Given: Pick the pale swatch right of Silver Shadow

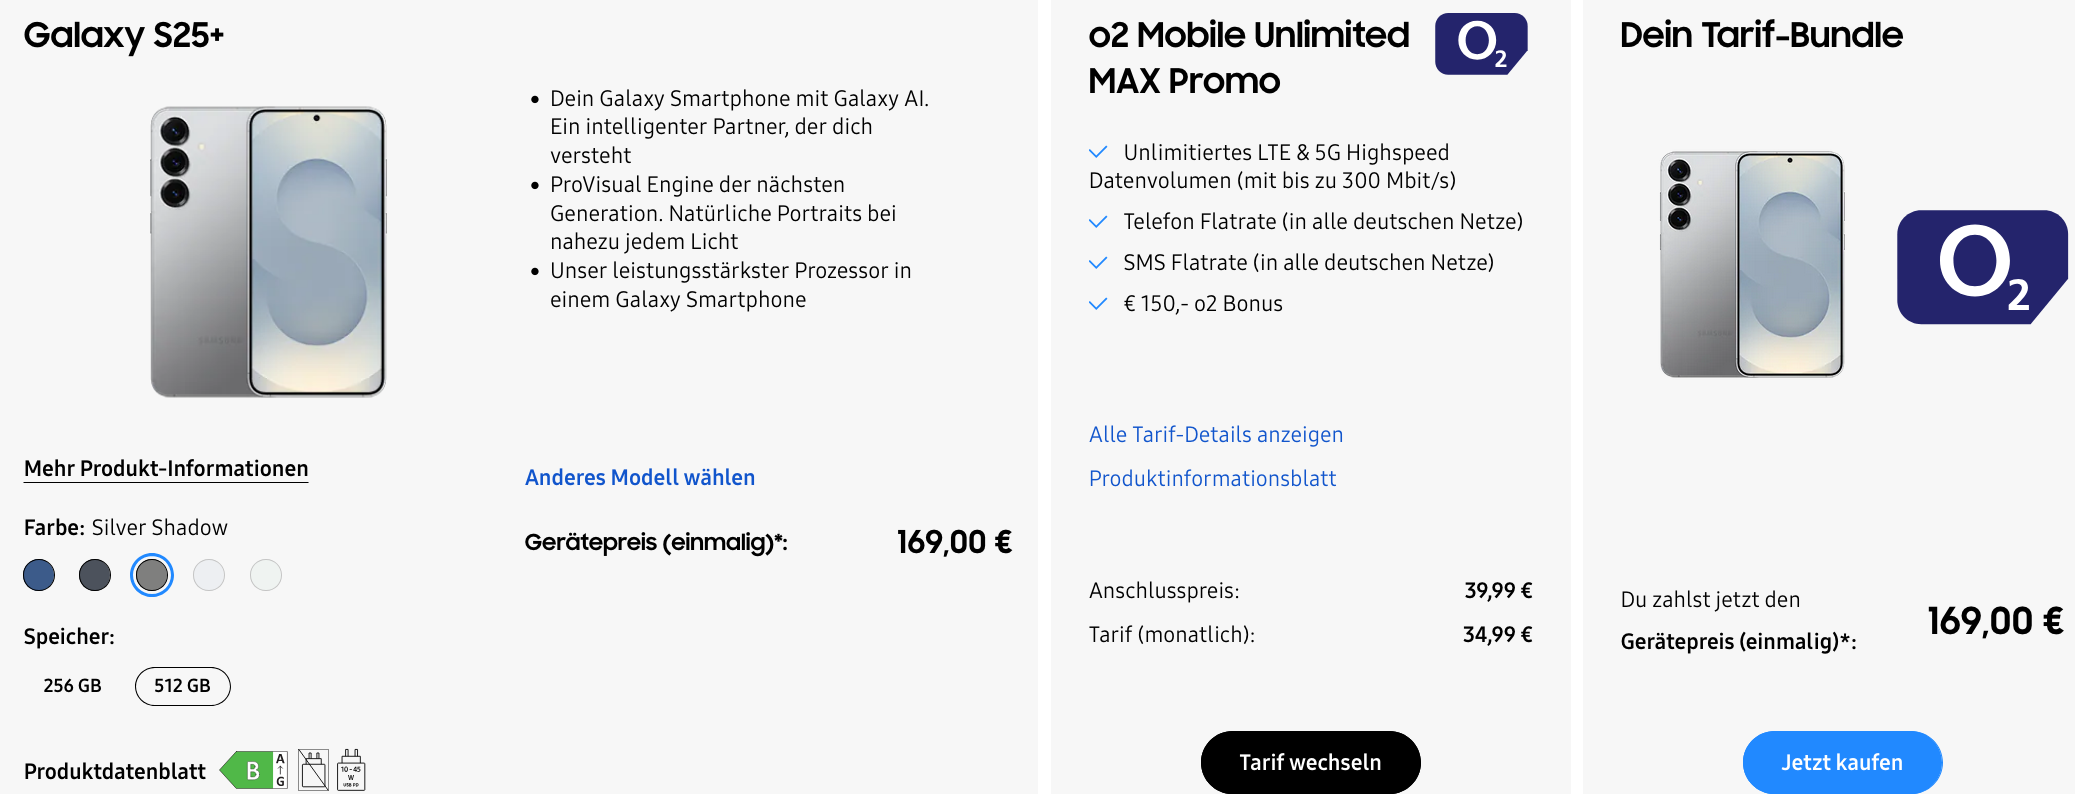Looking at the screenshot, I should [209, 575].
